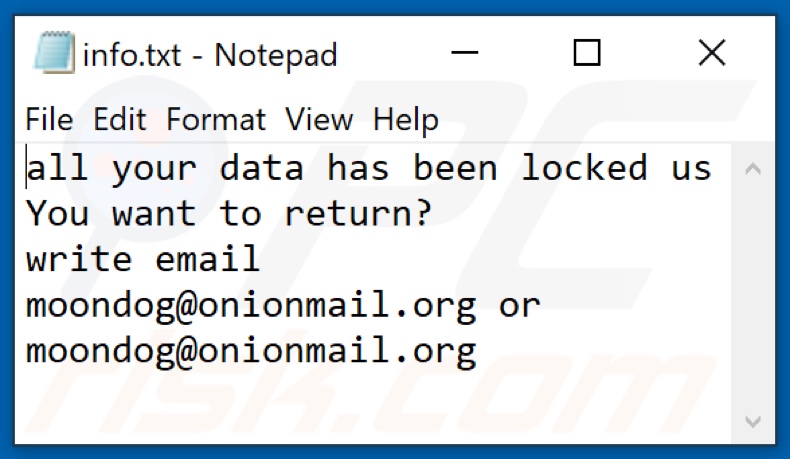Click the word "or" after the email
Viewport: 790px width, 459px height.
(519, 305)
